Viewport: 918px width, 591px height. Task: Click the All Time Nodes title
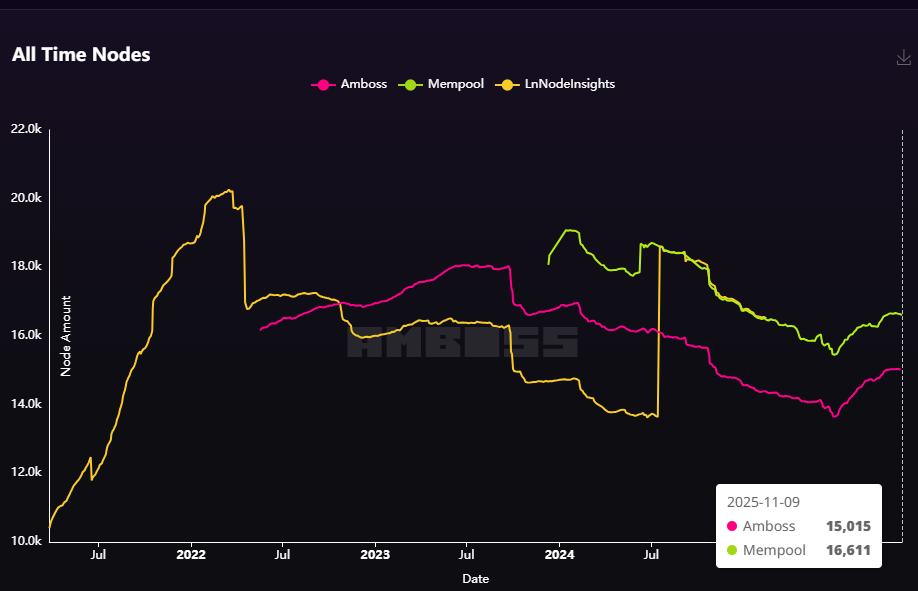(x=81, y=54)
